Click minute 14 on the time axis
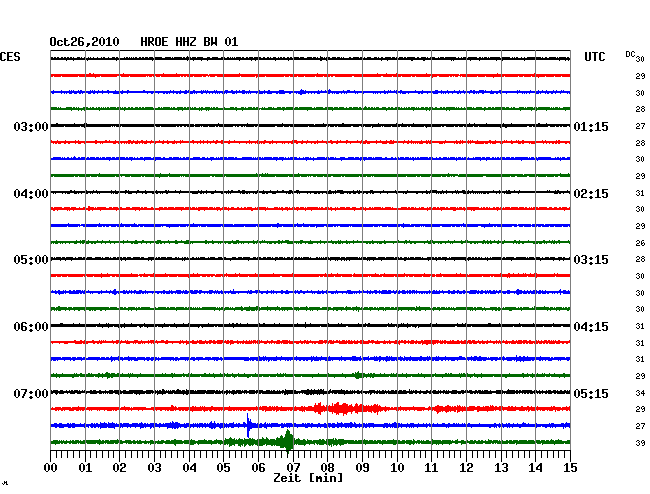 (535, 468)
